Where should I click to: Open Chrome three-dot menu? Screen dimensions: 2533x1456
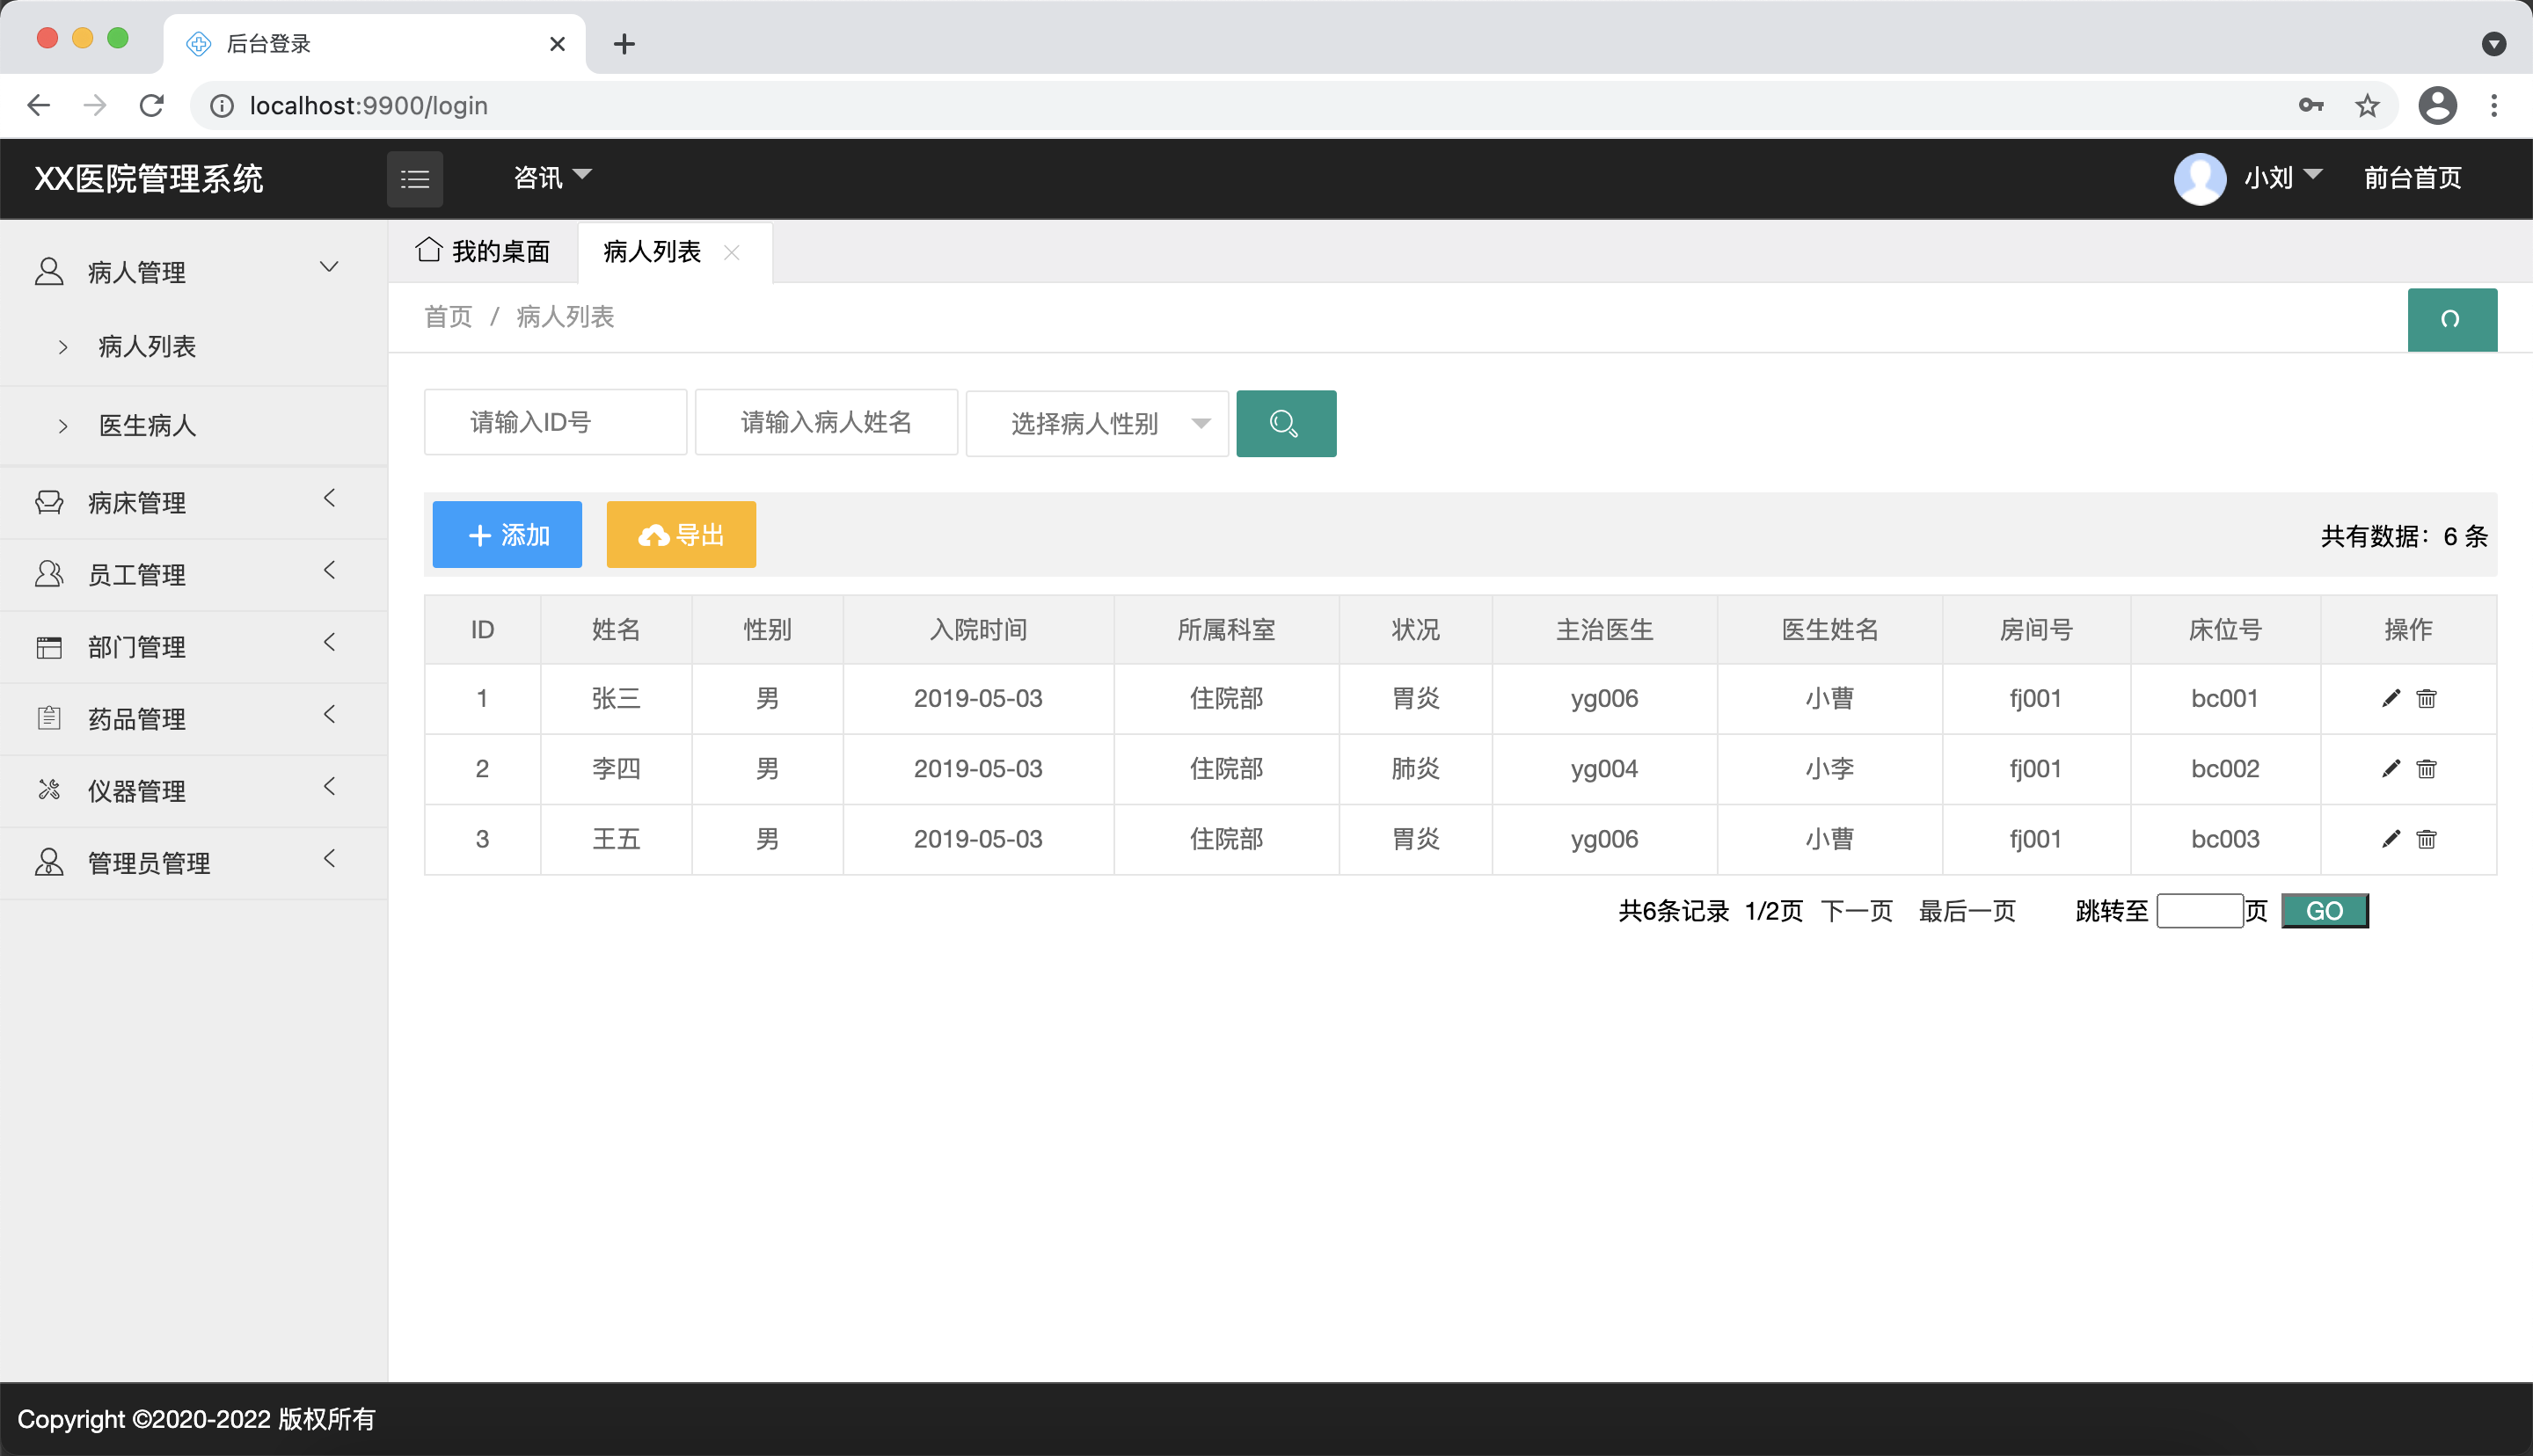[x=2494, y=105]
